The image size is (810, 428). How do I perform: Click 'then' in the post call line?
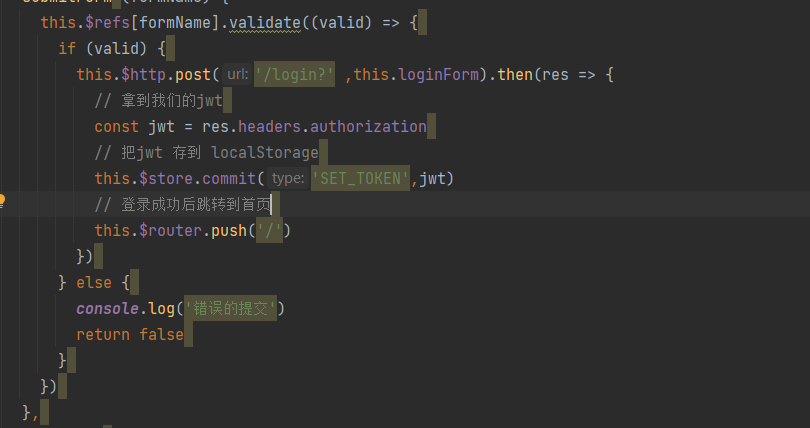(515, 74)
